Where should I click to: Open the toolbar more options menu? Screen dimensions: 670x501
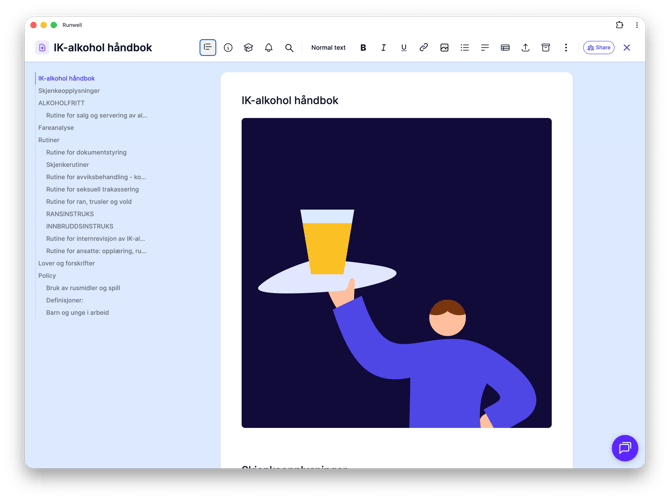566,47
